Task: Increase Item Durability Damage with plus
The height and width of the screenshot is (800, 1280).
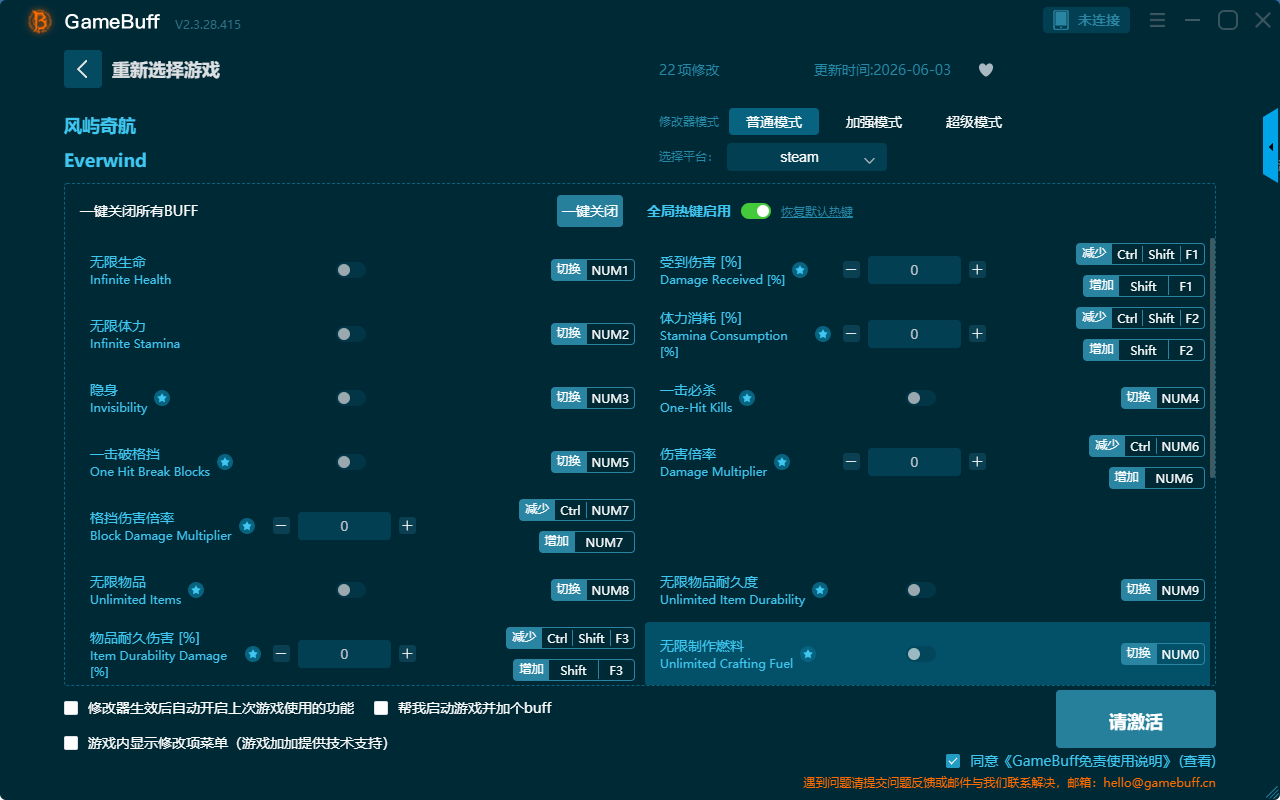Action: point(407,654)
